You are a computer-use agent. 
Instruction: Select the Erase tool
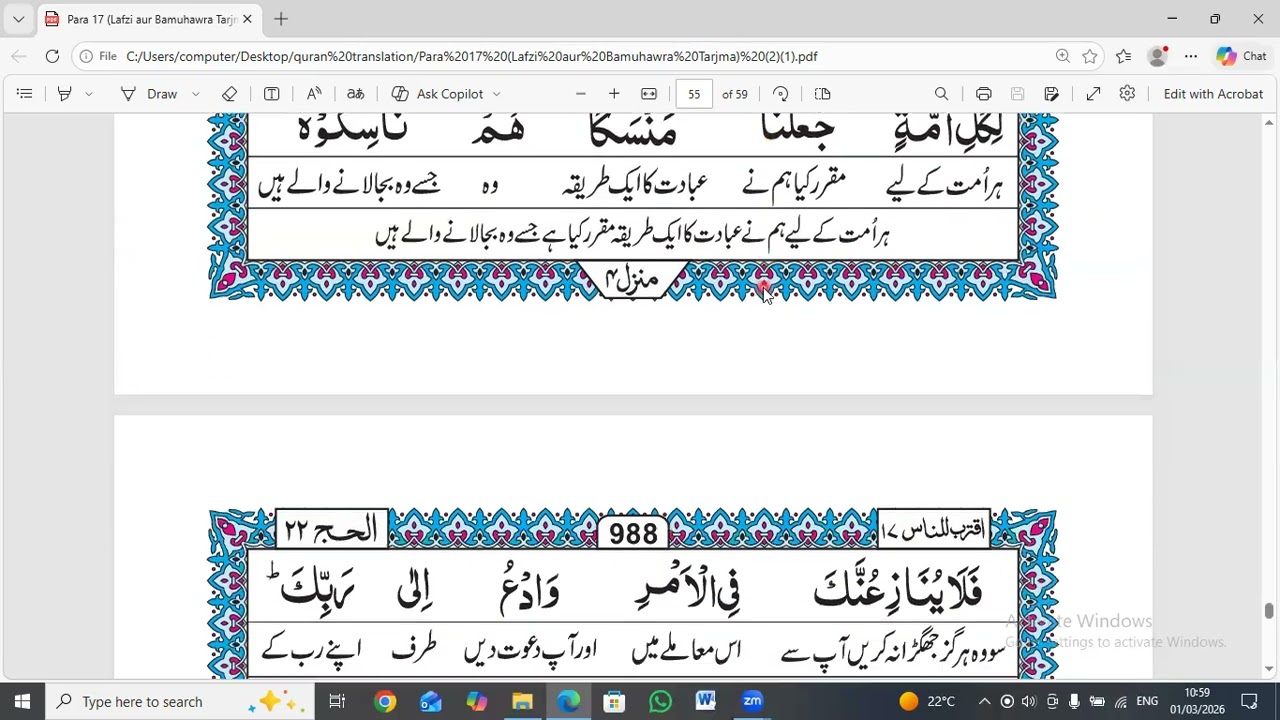[x=229, y=94]
